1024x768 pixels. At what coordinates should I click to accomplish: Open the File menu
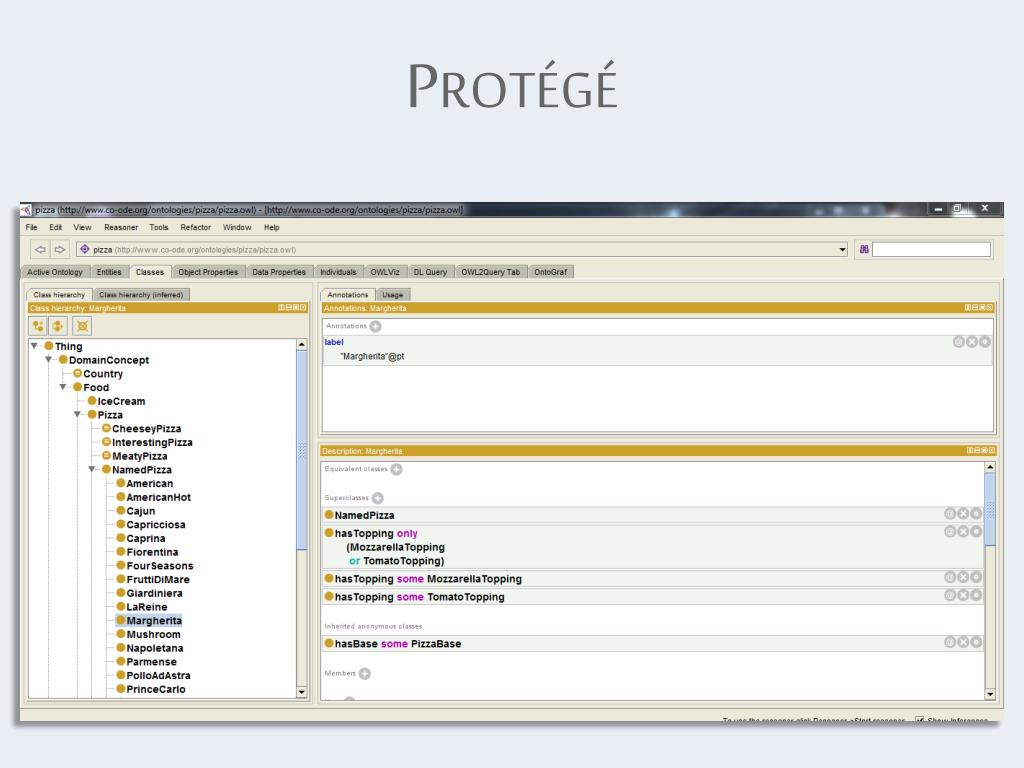click(x=31, y=228)
